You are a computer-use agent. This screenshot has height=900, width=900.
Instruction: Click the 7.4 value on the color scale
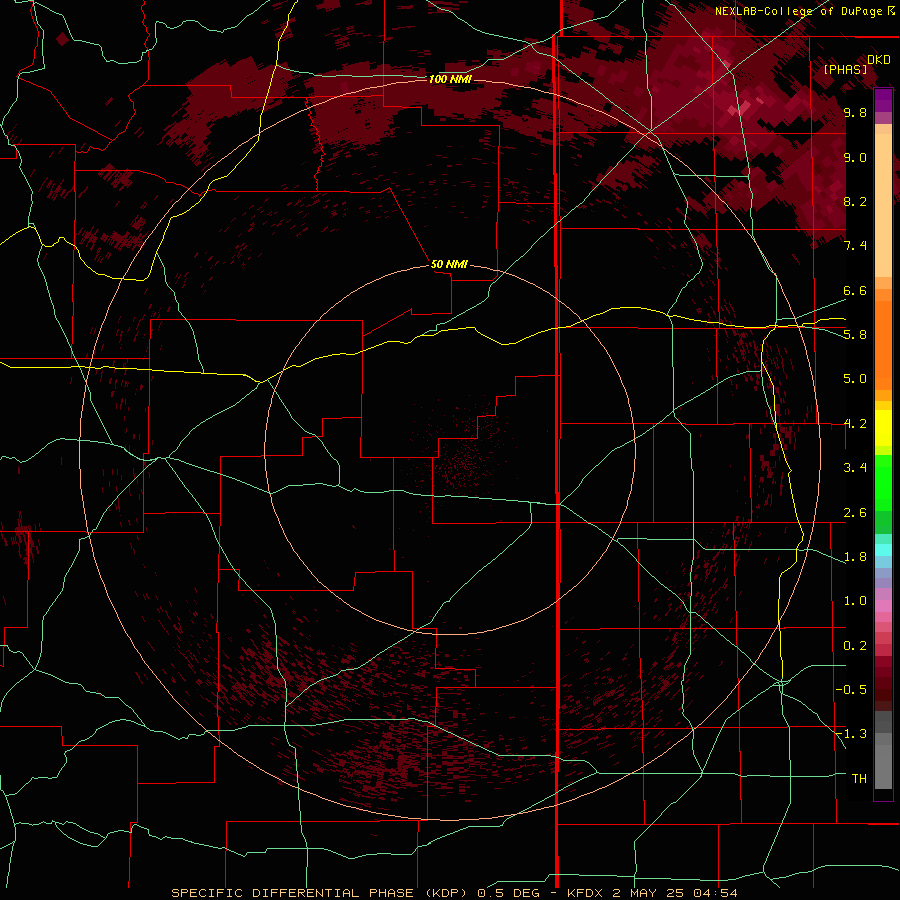coord(855,246)
